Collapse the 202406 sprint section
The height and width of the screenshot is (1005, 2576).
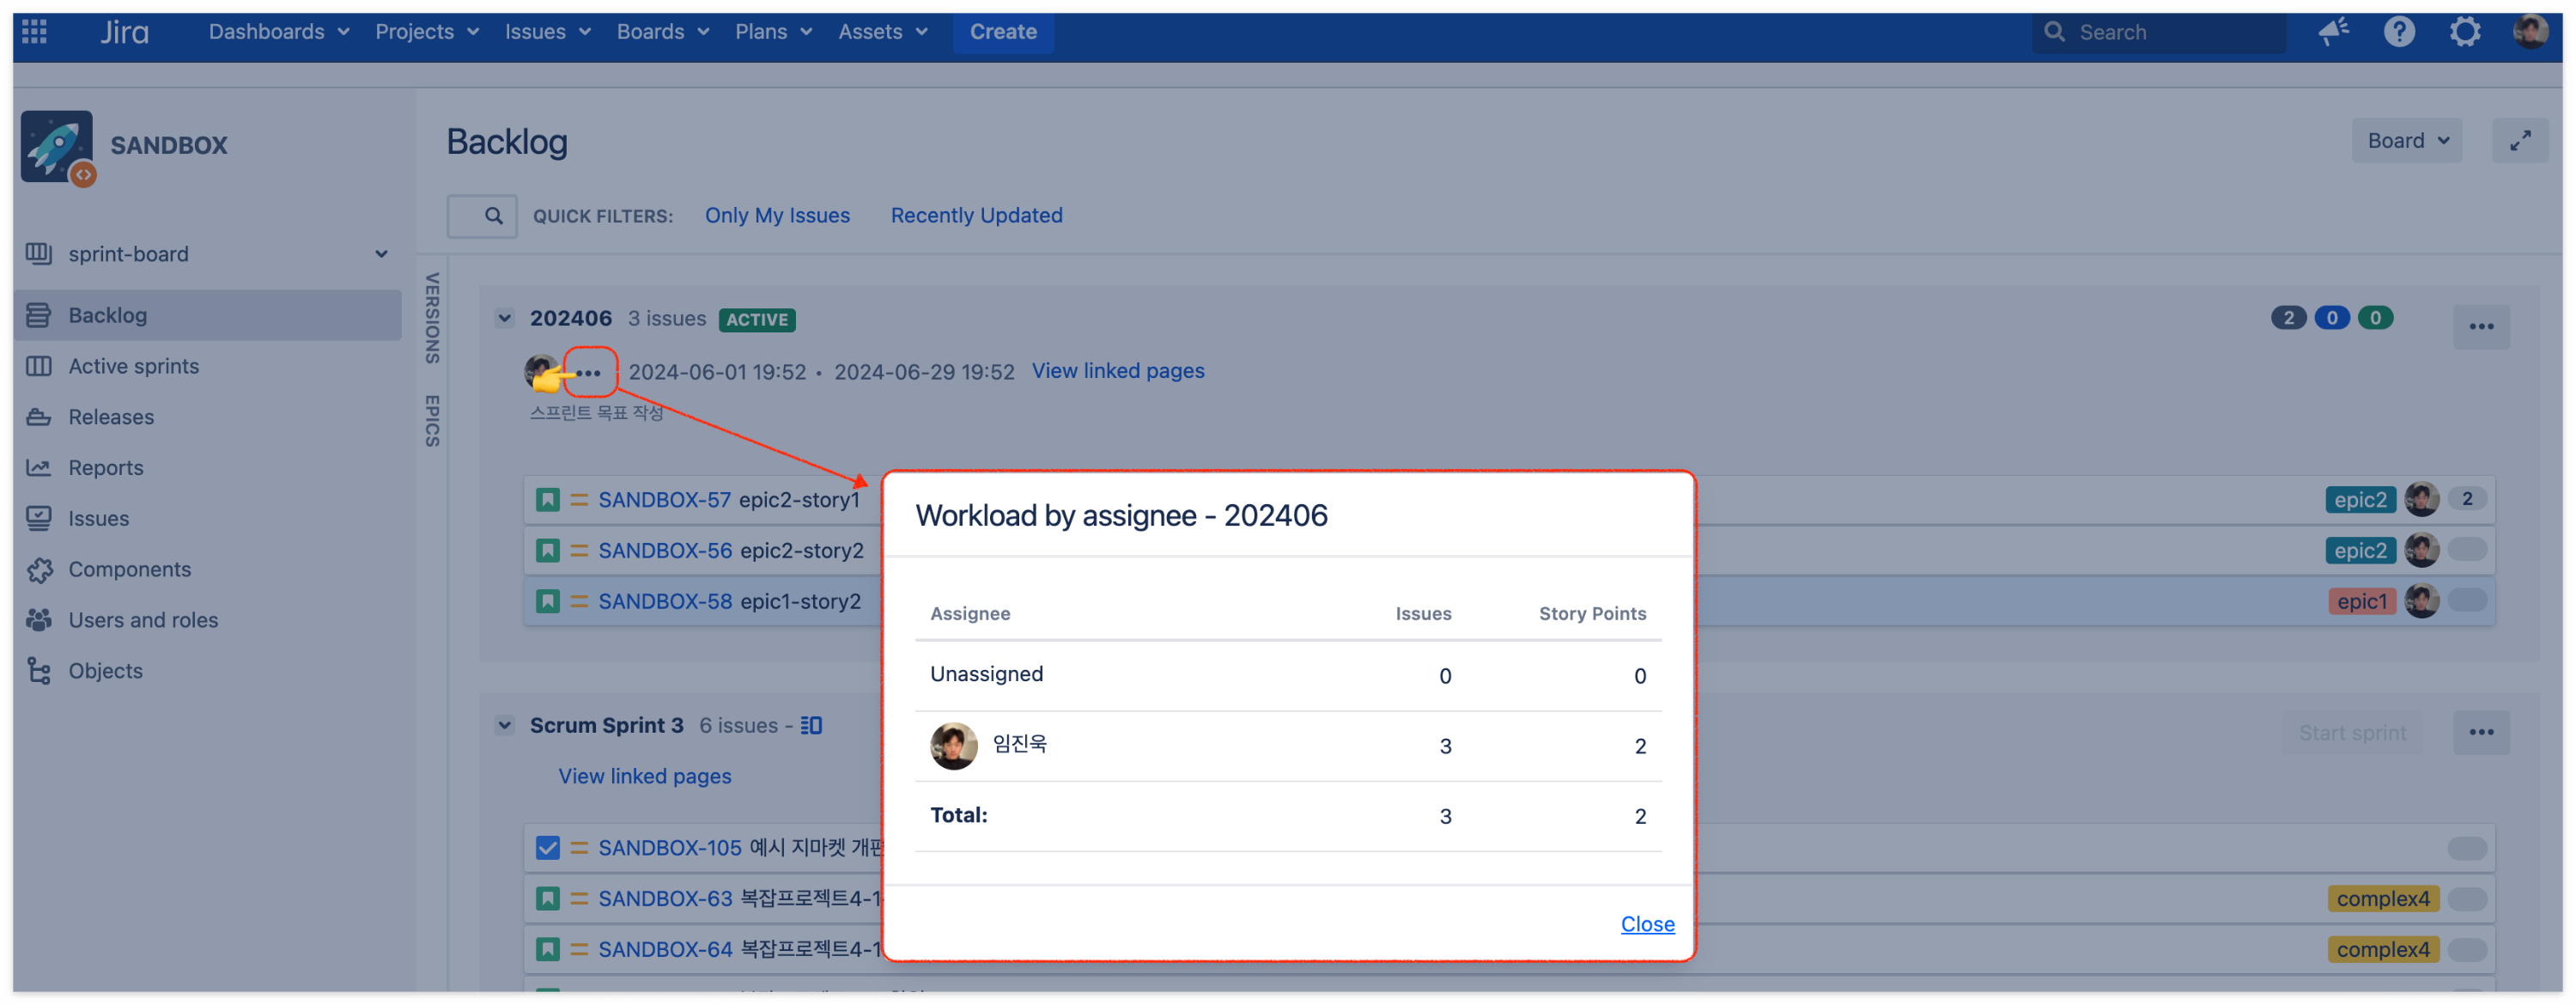tap(505, 319)
